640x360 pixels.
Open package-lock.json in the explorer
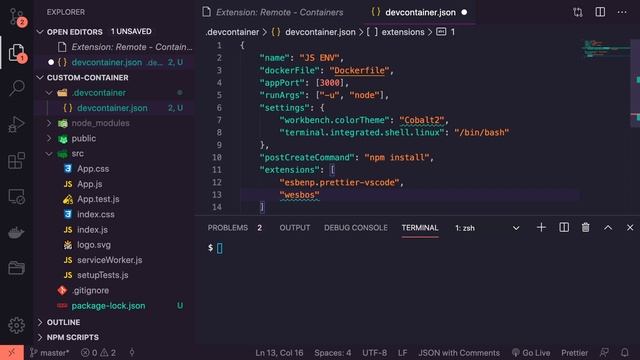pyautogui.click(x=108, y=306)
